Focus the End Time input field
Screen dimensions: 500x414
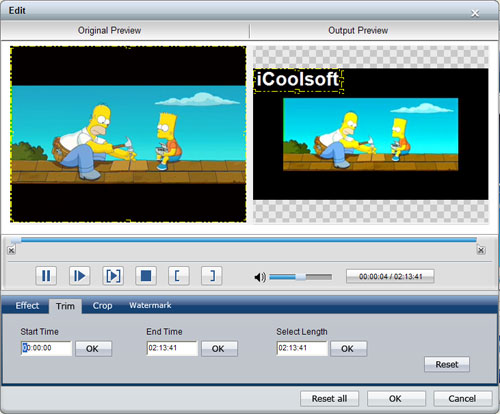click(172, 348)
